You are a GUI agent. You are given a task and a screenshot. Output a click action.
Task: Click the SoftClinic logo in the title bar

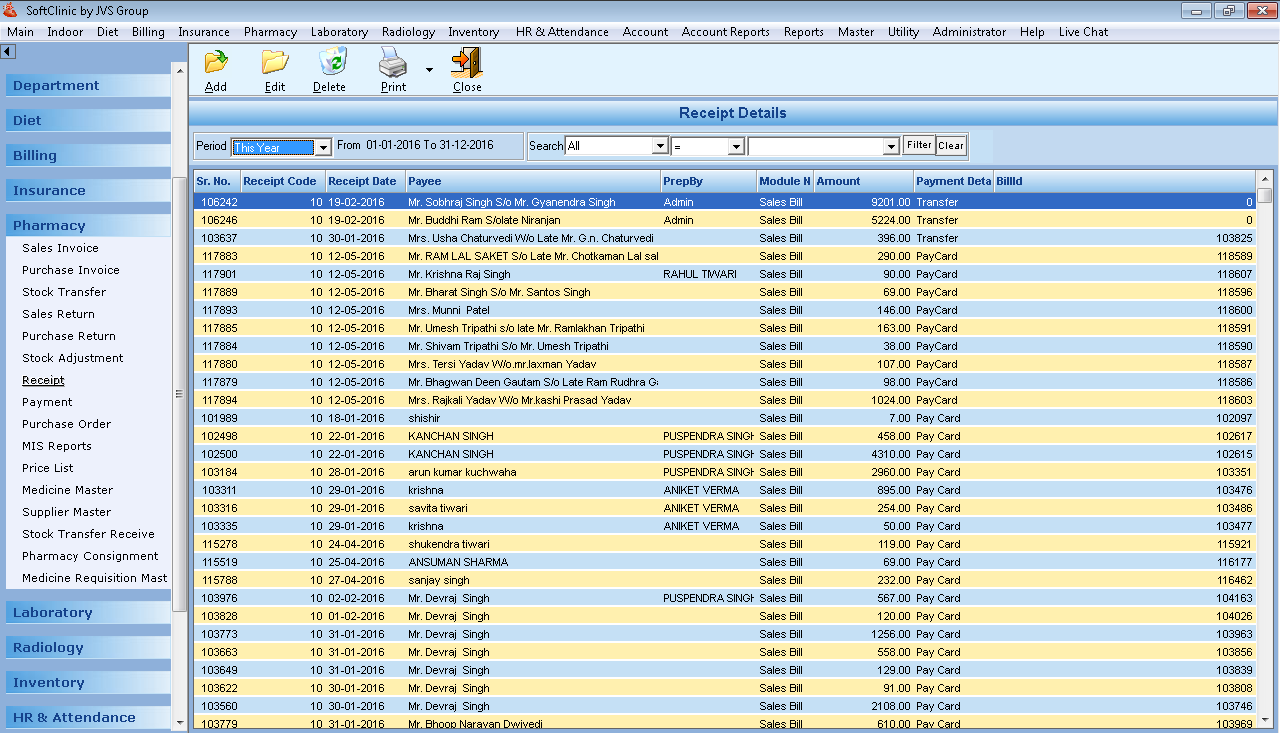(12, 9)
